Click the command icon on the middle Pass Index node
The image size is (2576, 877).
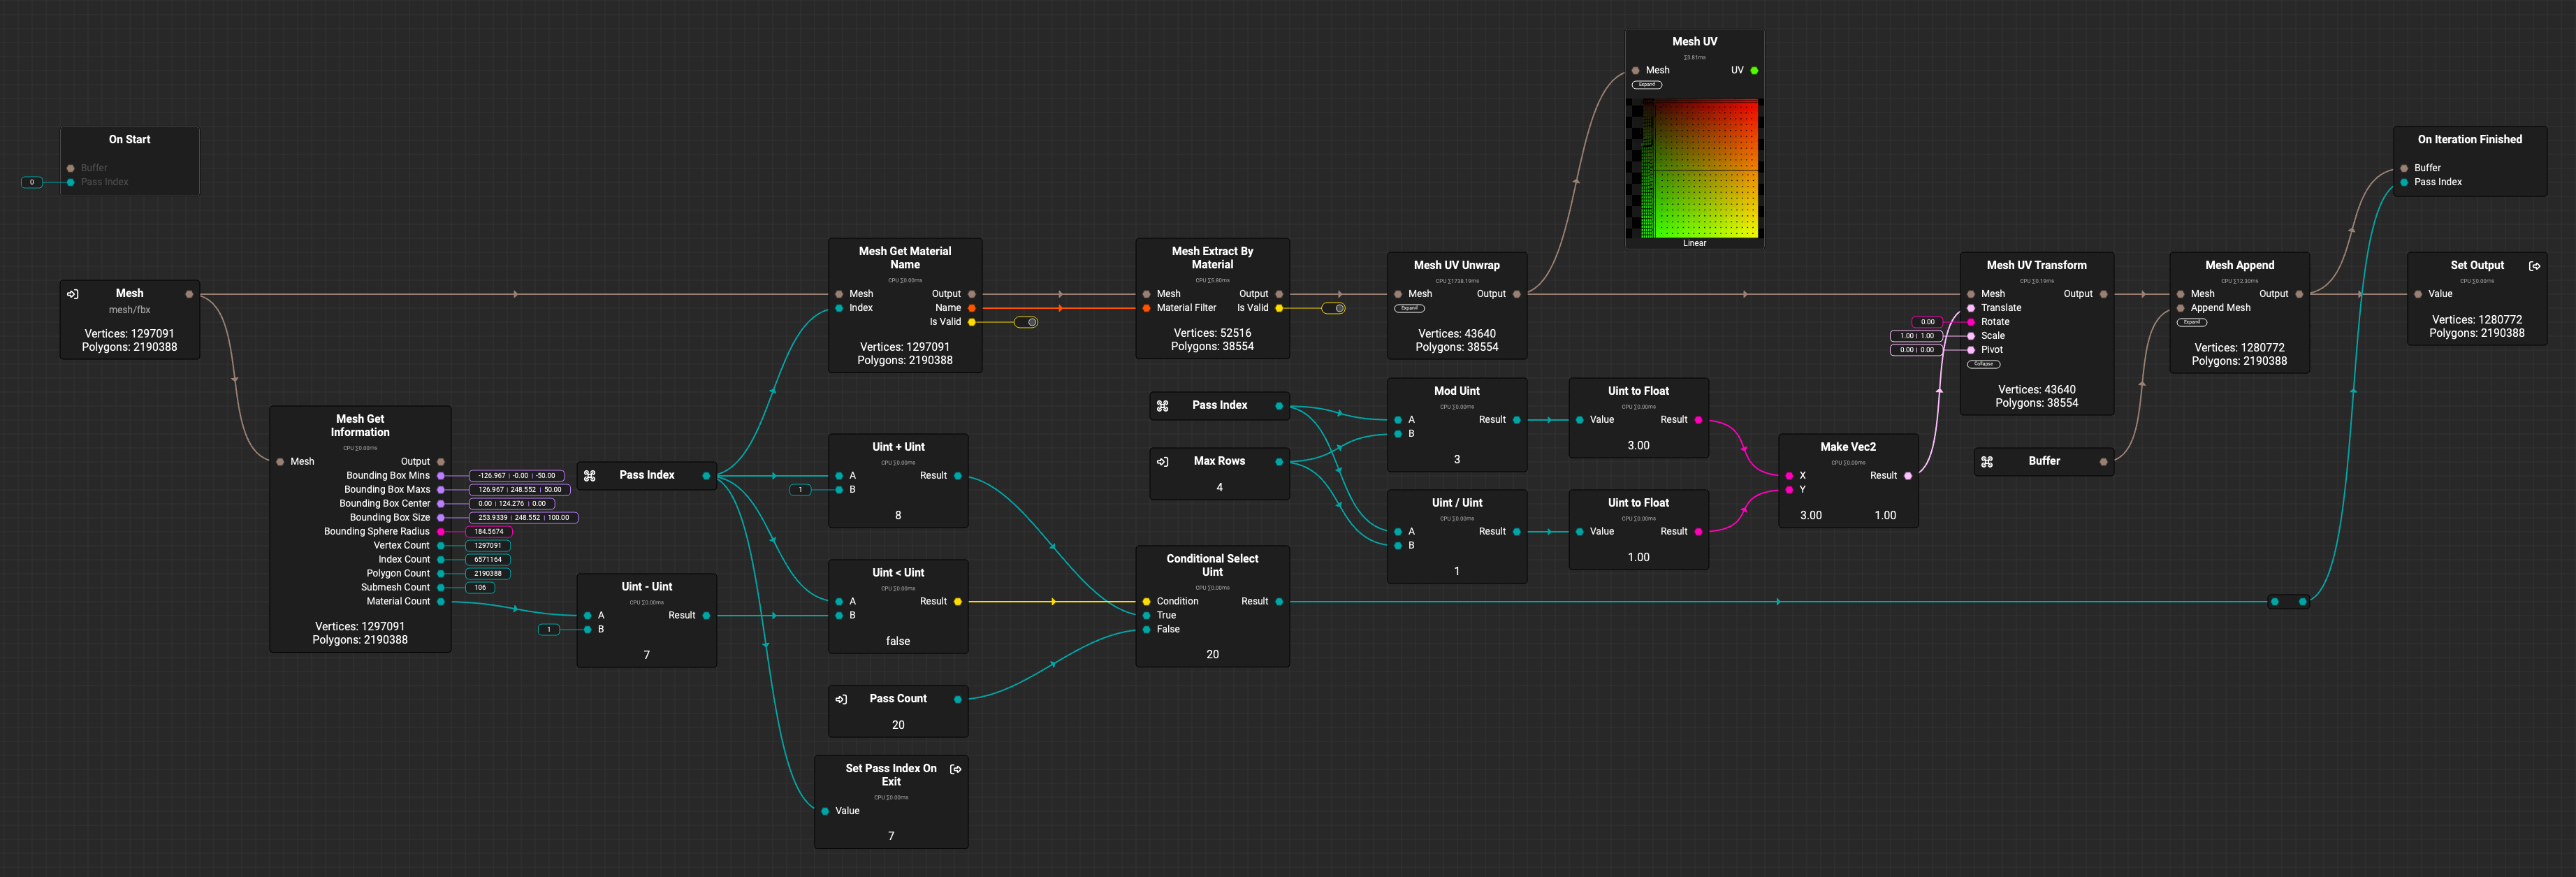[x=1162, y=406]
